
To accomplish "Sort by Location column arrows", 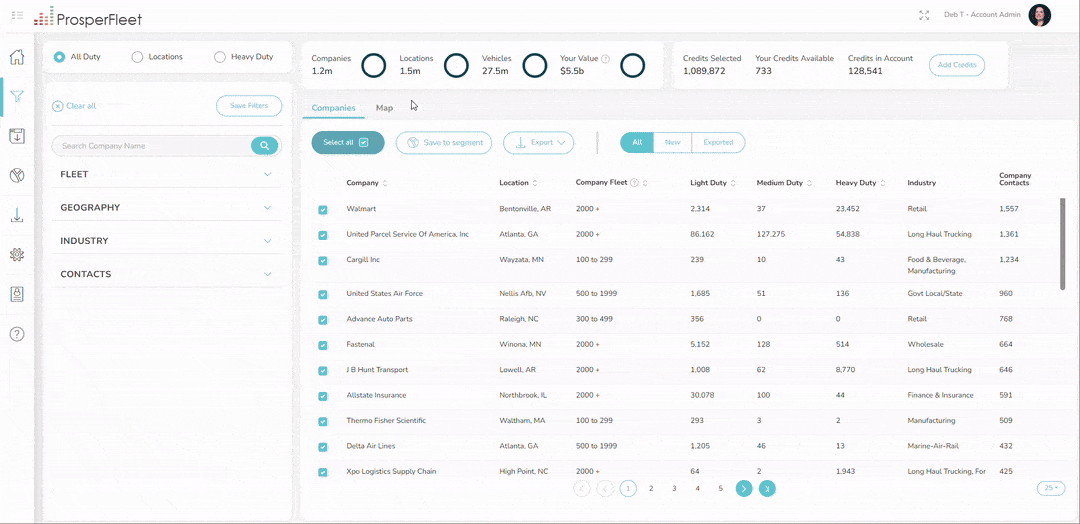I will [535, 183].
